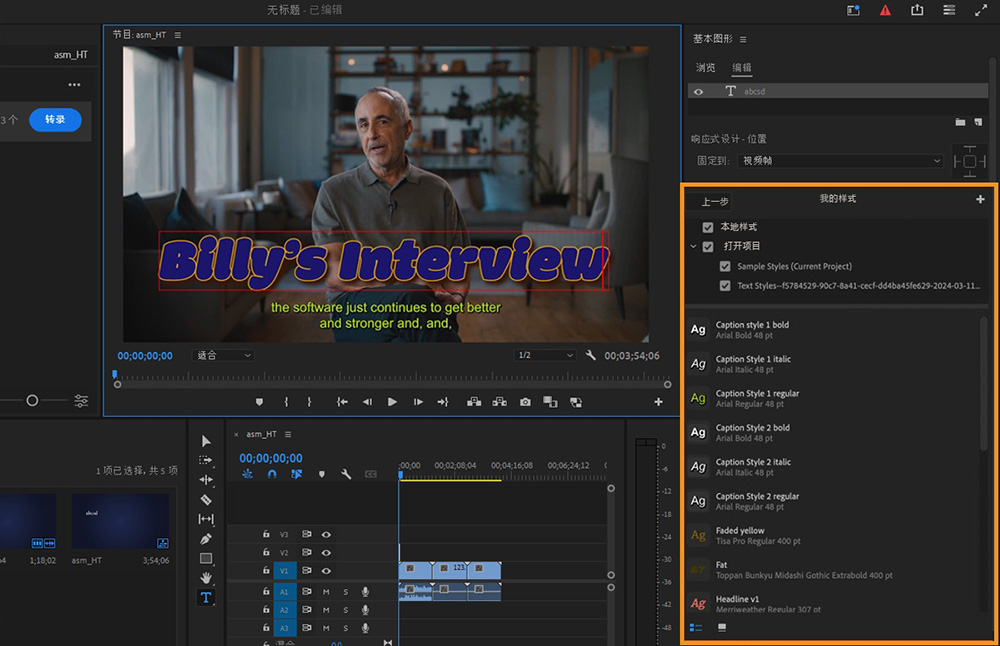Hide video track V3 output

click(326, 534)
